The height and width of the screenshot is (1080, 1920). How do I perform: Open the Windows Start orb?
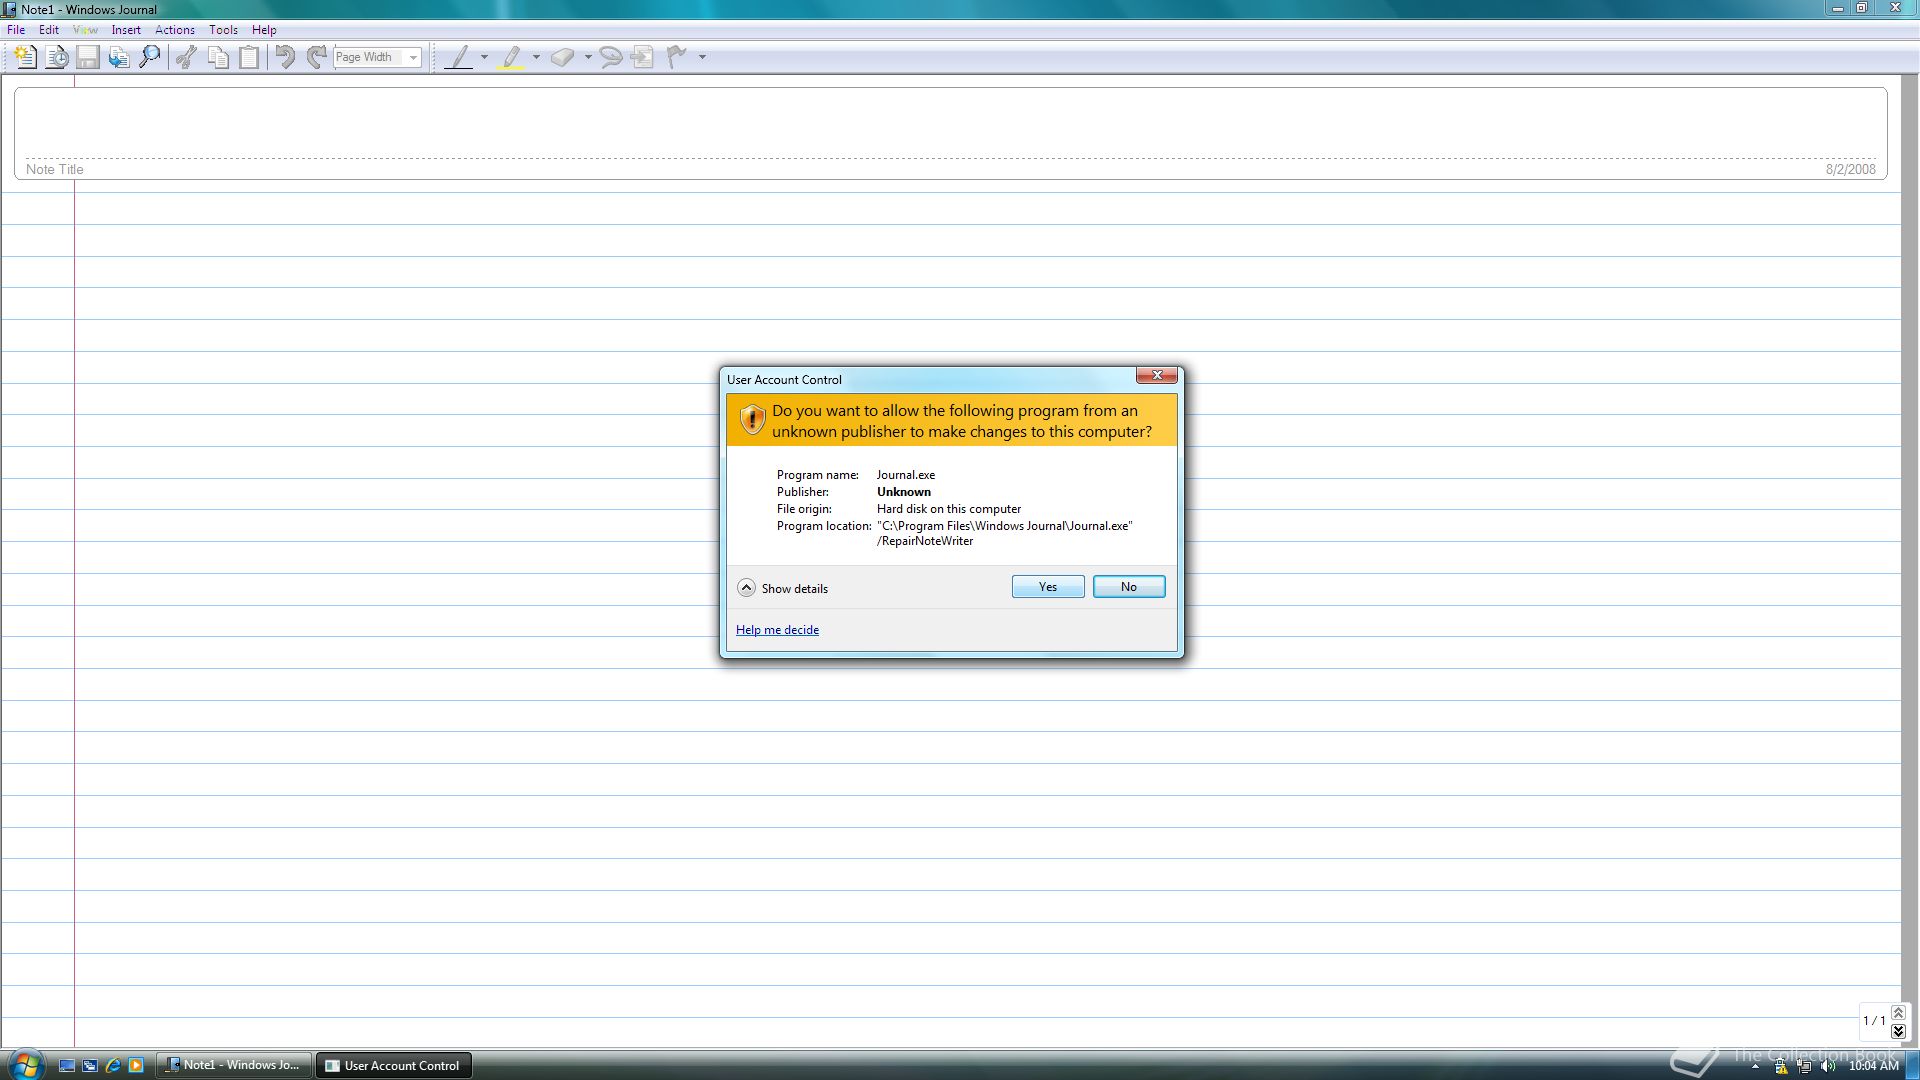tap(25, 1064)
